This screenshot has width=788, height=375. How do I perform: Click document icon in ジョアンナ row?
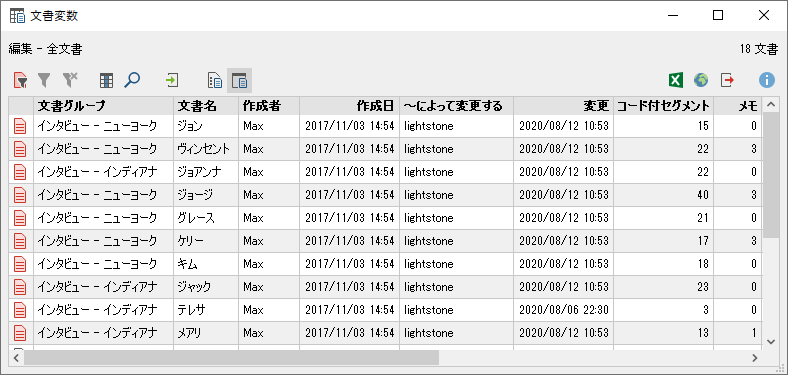[20, 172]
